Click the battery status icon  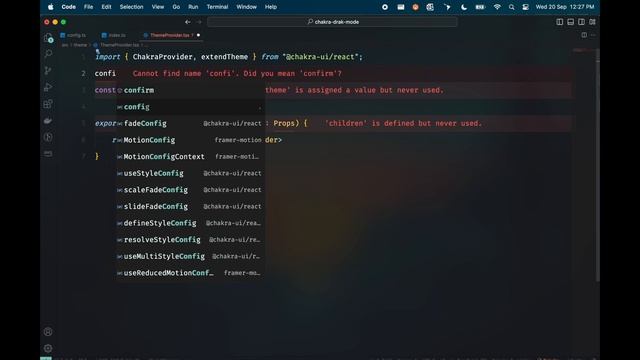point(480,7)
